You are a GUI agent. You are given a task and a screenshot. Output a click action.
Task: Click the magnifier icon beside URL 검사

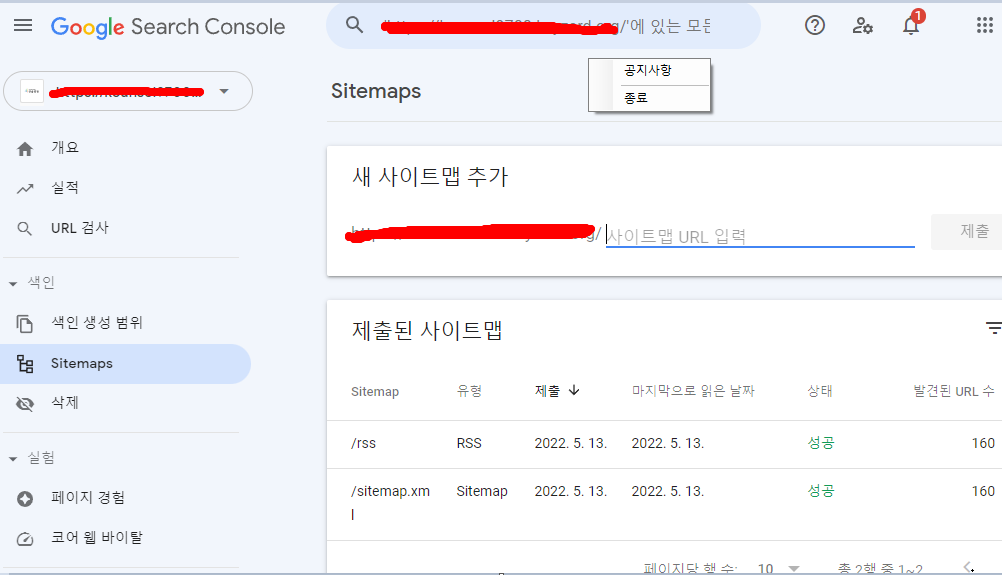(x=24, y=229)
